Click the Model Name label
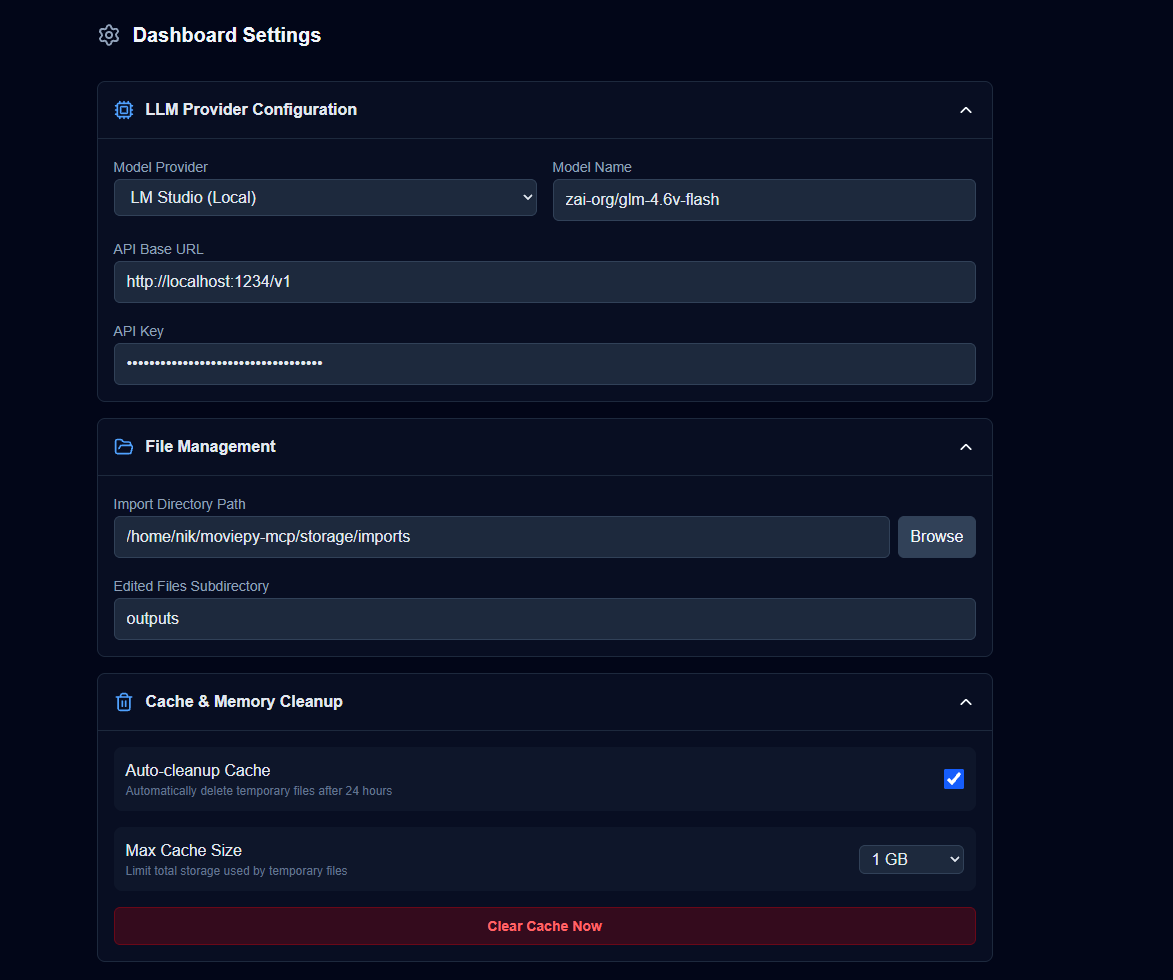 click(592, 167)
